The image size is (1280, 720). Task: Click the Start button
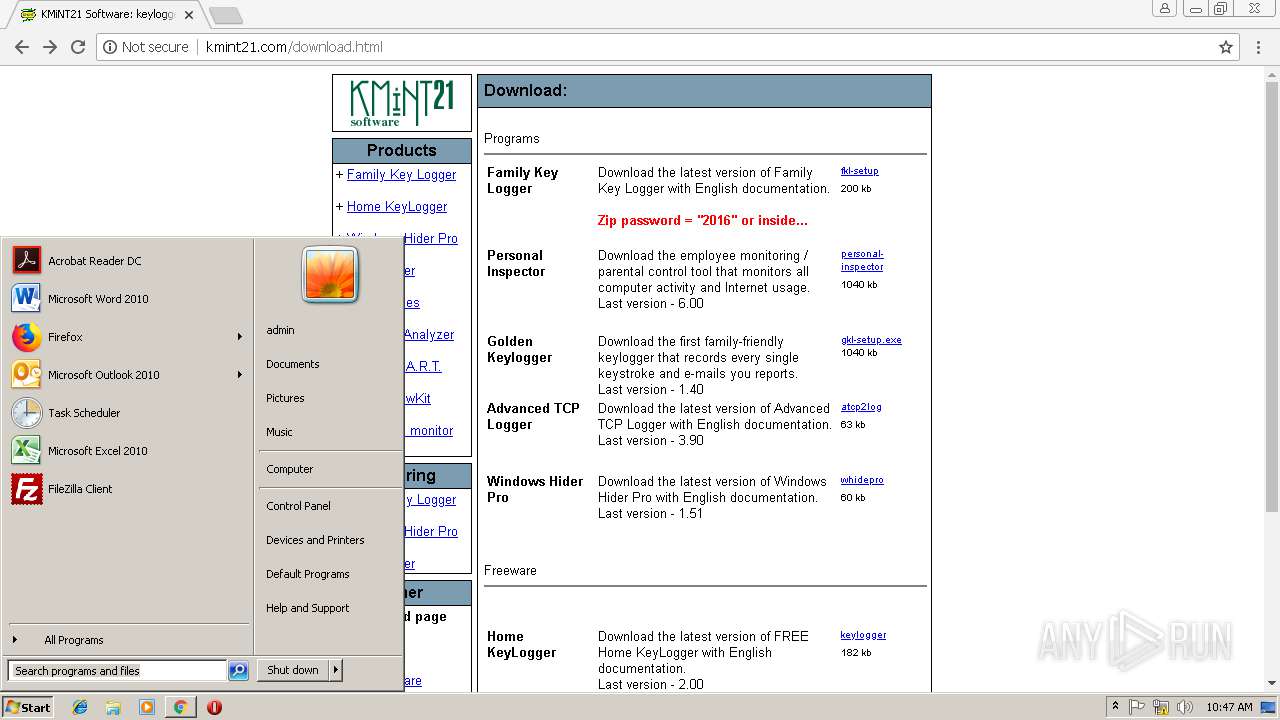point(28,707)
